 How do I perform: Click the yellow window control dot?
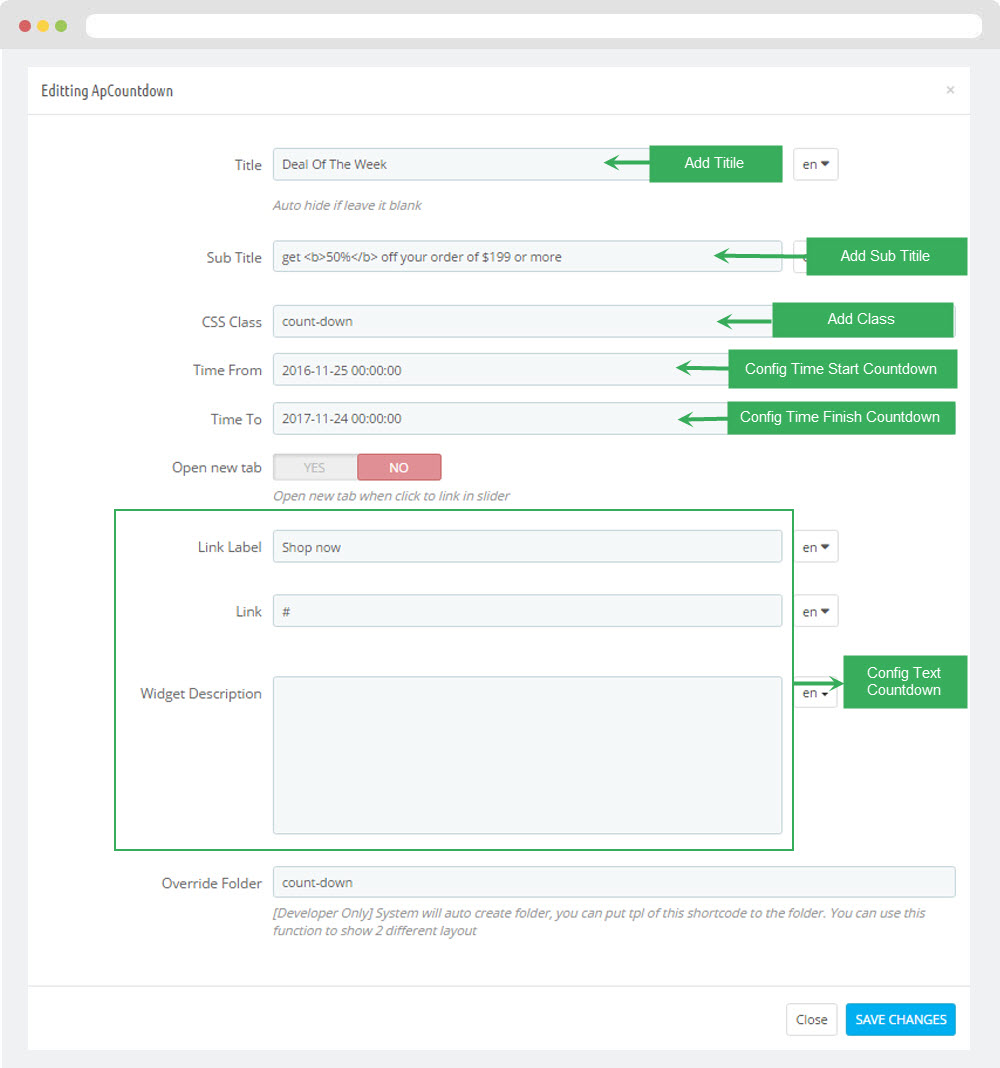pyautogui.click(x=43, y=26)
